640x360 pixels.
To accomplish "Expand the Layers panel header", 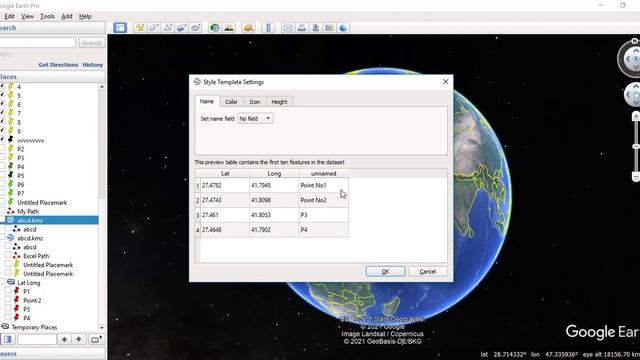I will click(52, 354).
